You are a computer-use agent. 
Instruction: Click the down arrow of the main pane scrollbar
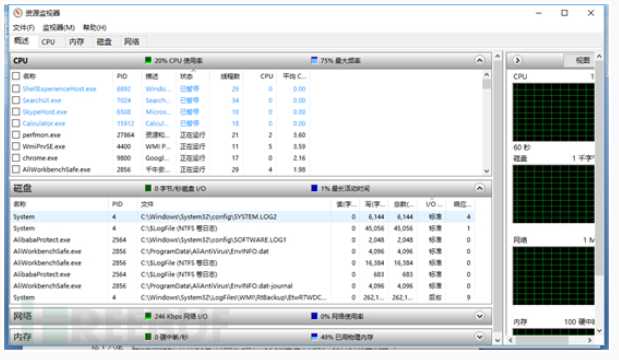click(x=497, y=339)
